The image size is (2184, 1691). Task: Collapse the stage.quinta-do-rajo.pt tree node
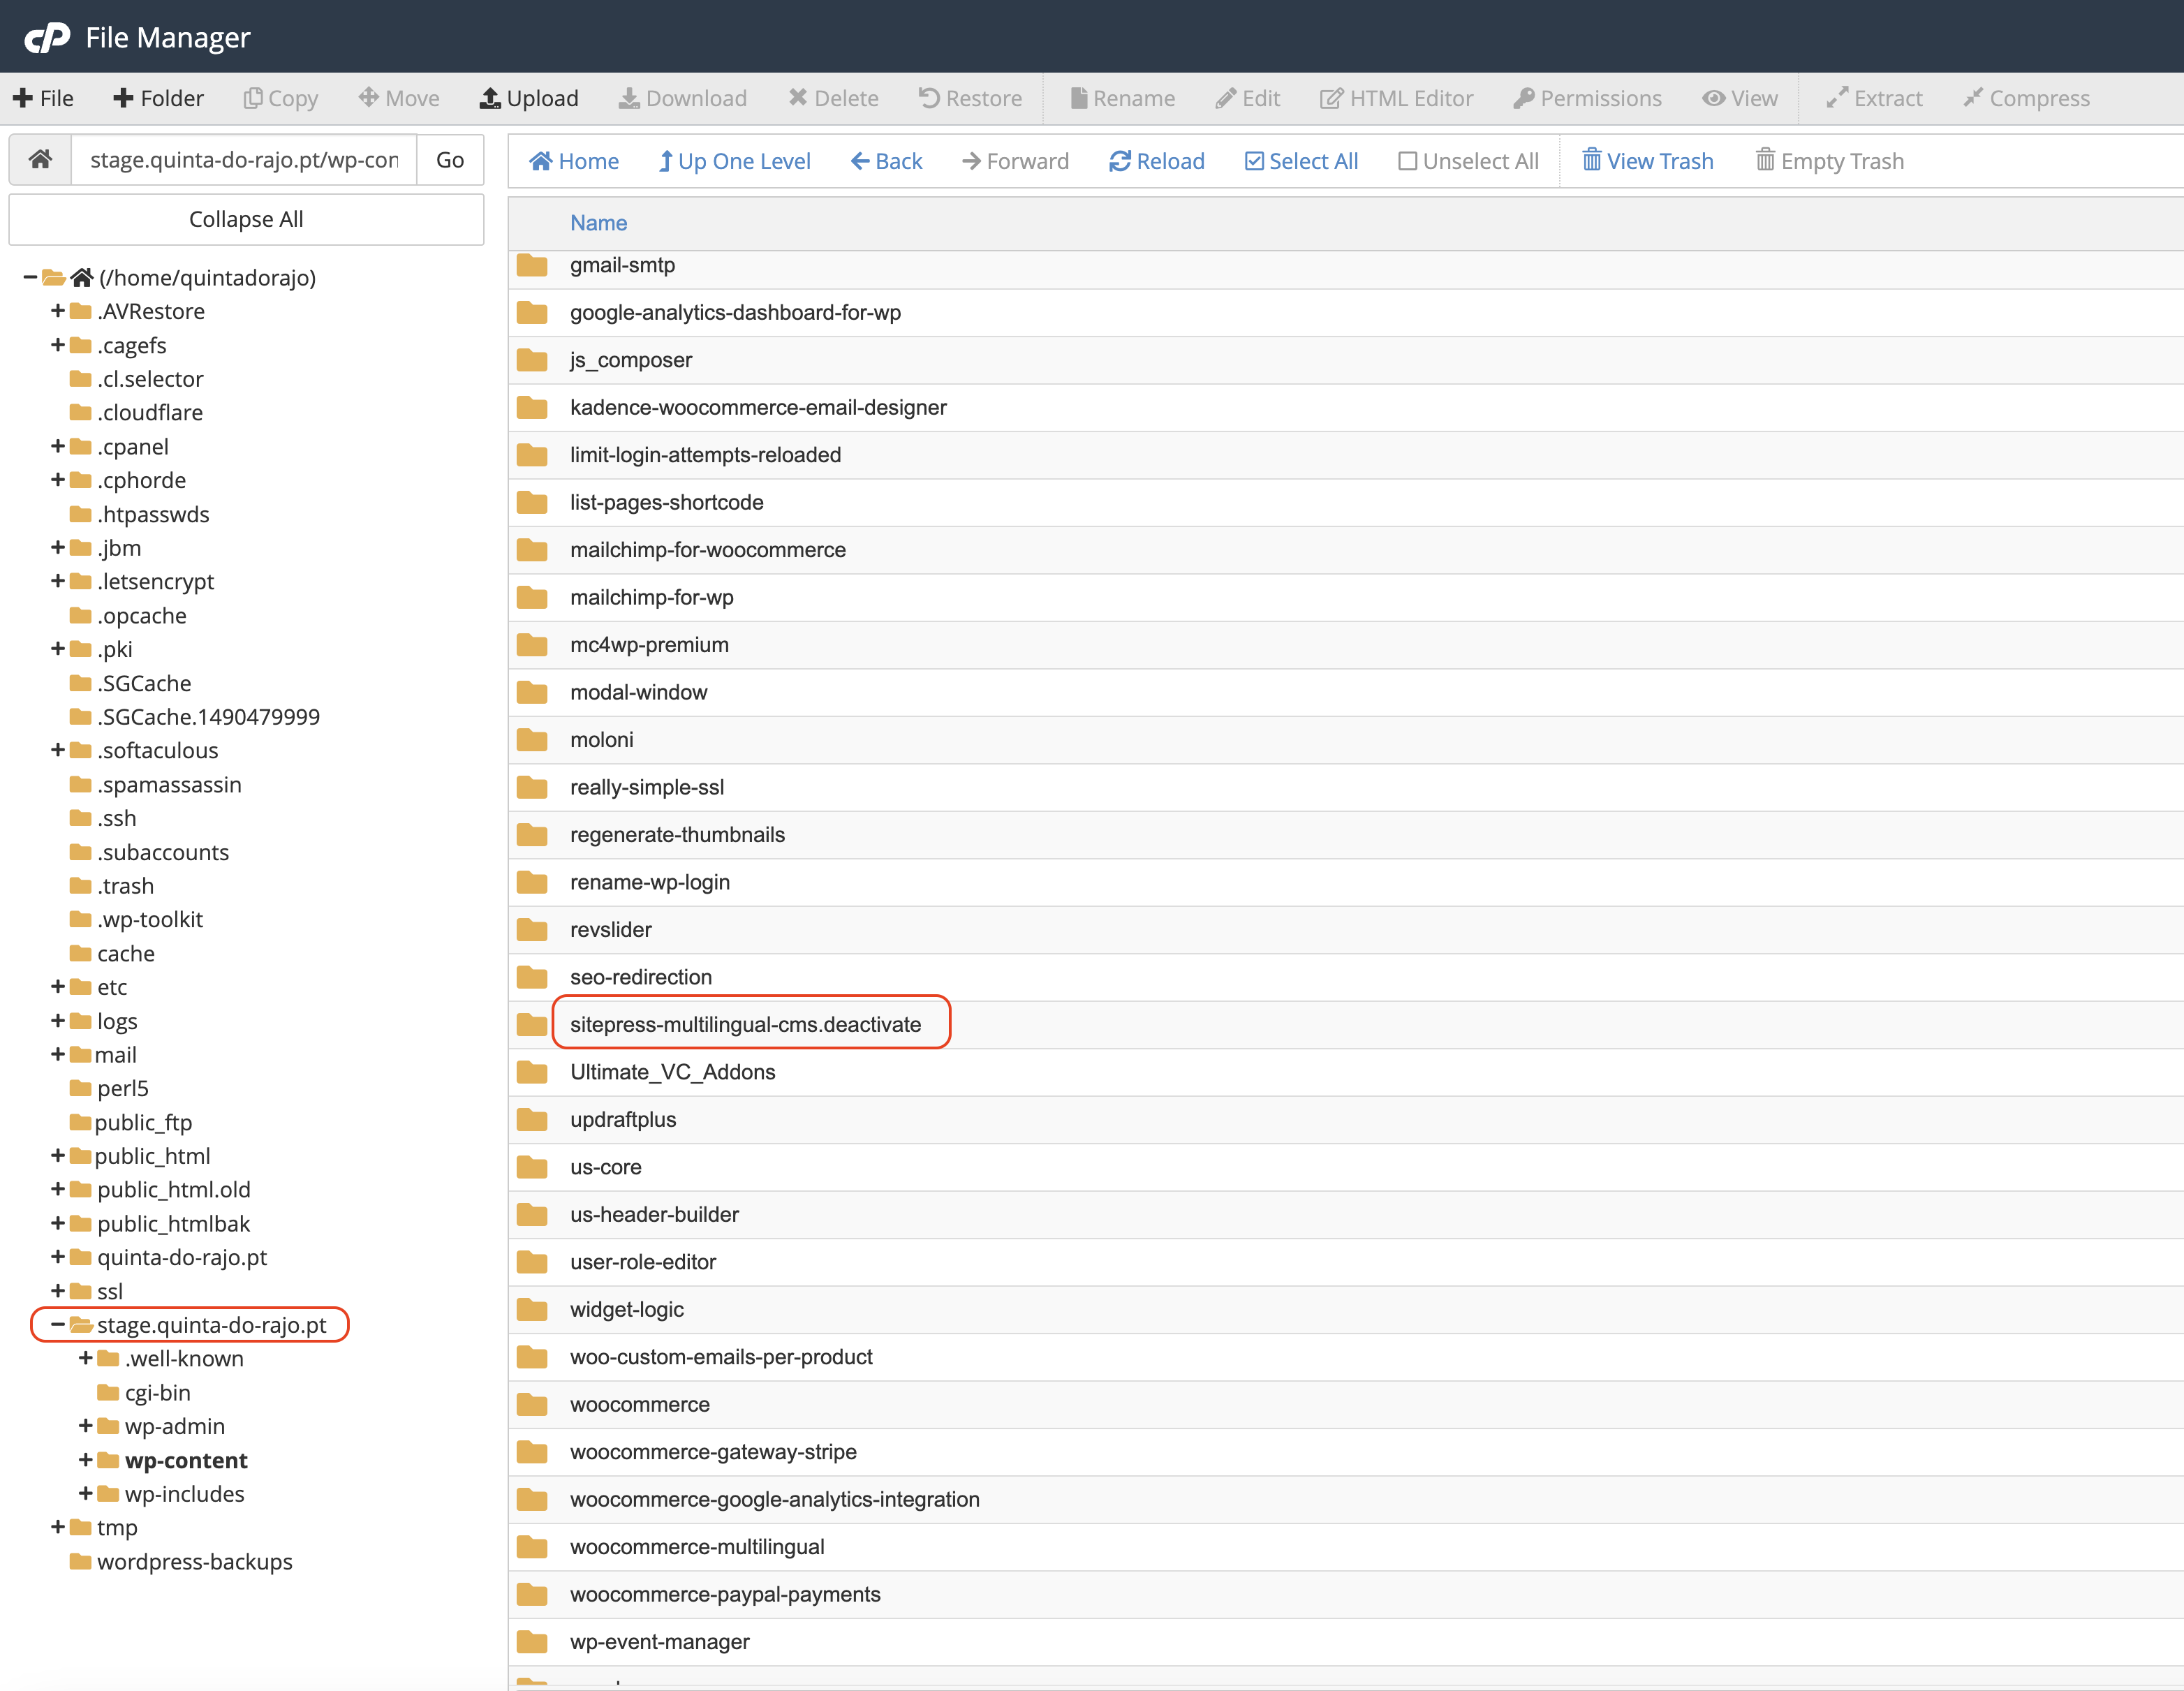coord(58,1325)
